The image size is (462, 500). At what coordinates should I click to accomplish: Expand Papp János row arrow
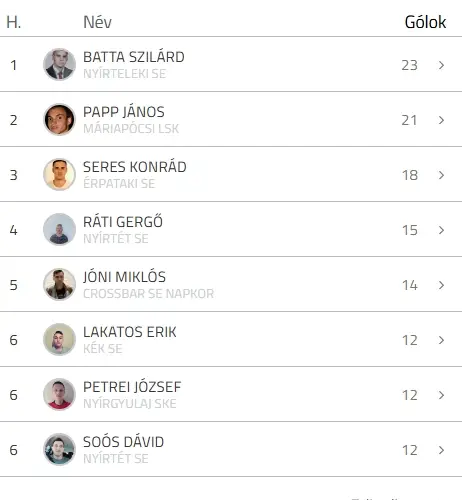(441, 120)
